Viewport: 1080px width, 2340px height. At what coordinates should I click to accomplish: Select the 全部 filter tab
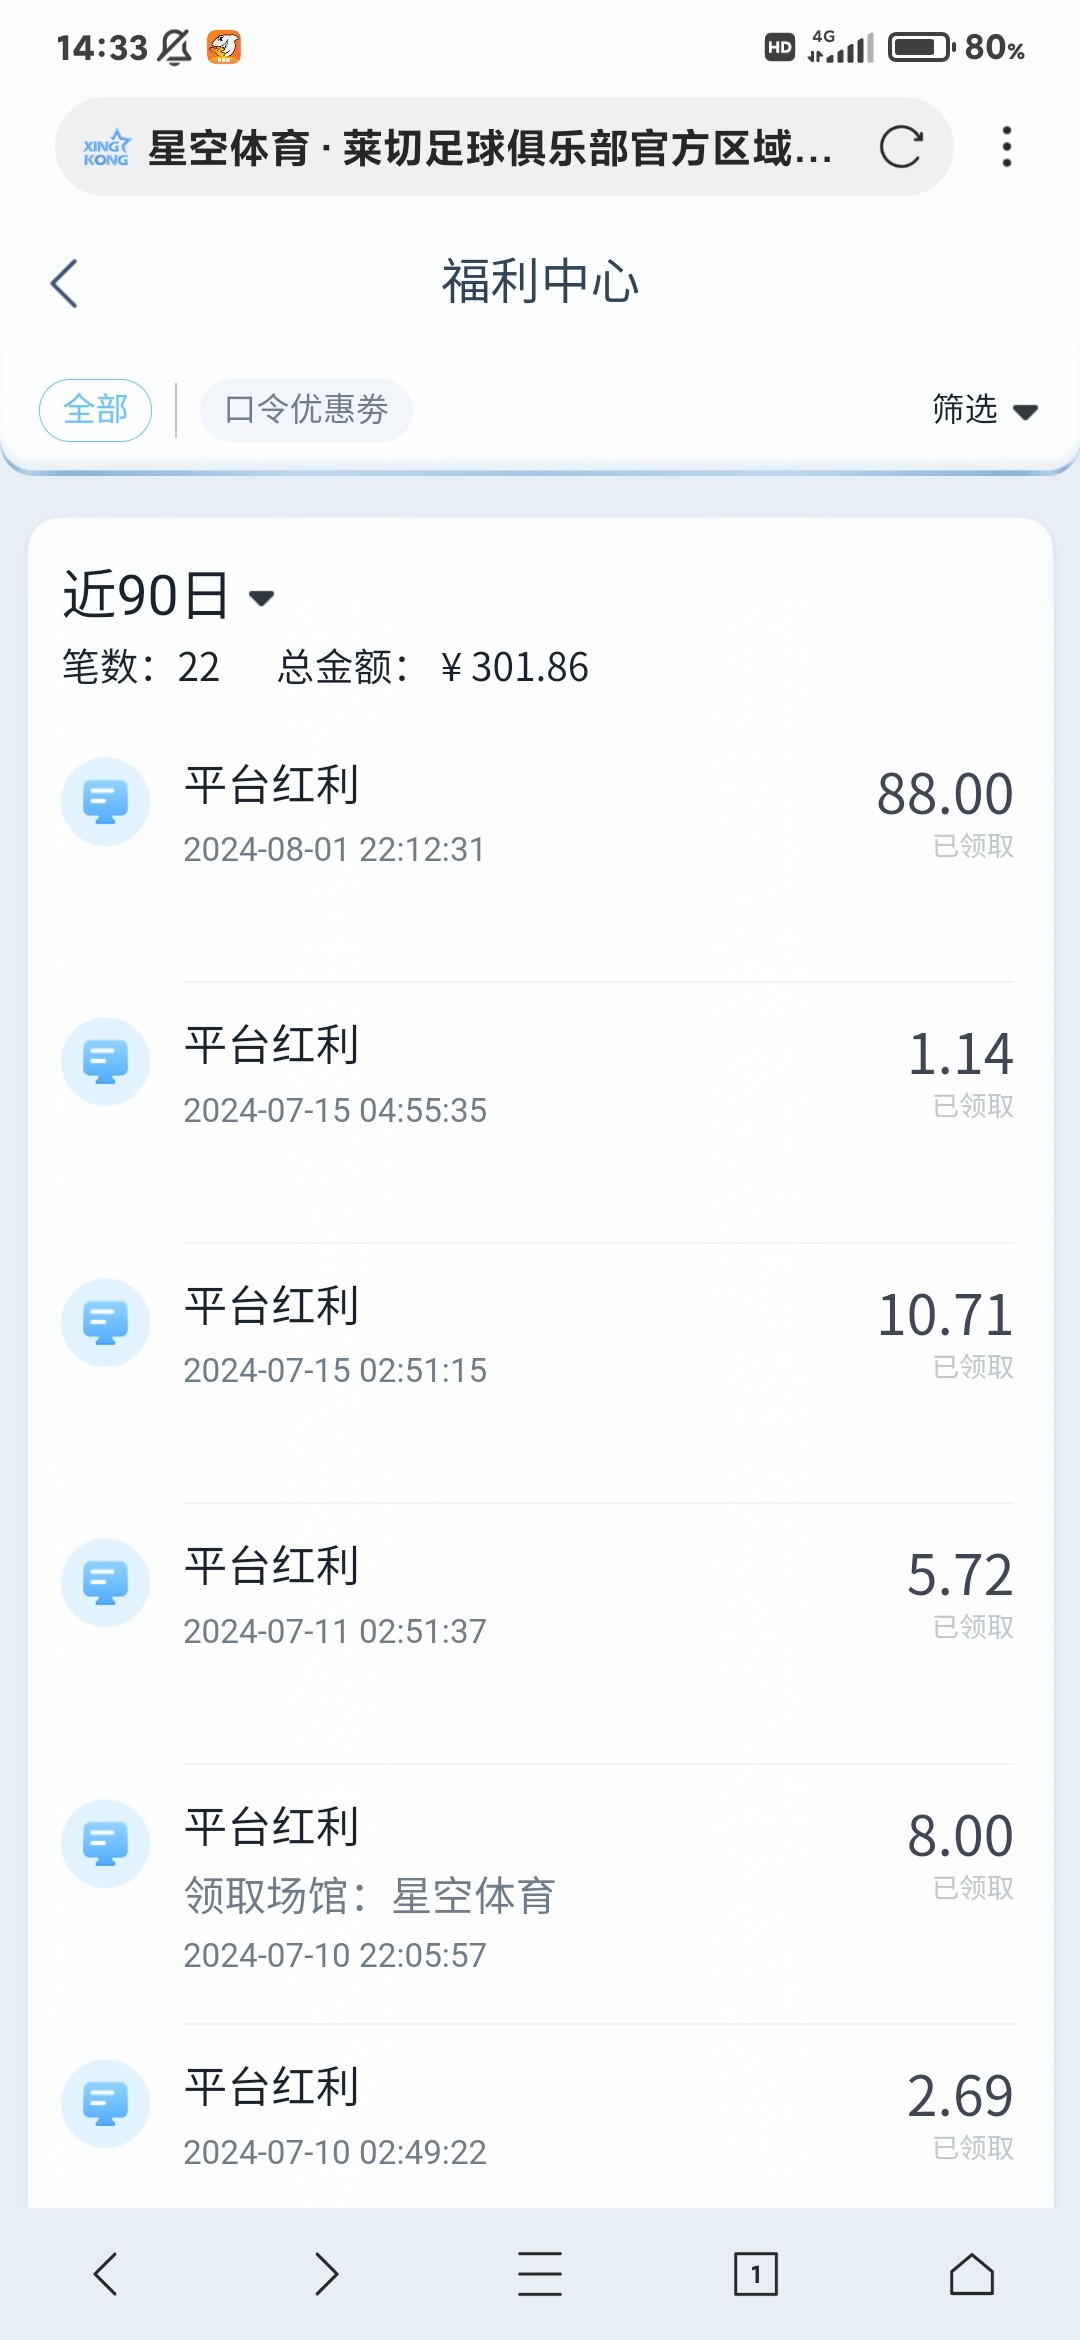point(95,410)
